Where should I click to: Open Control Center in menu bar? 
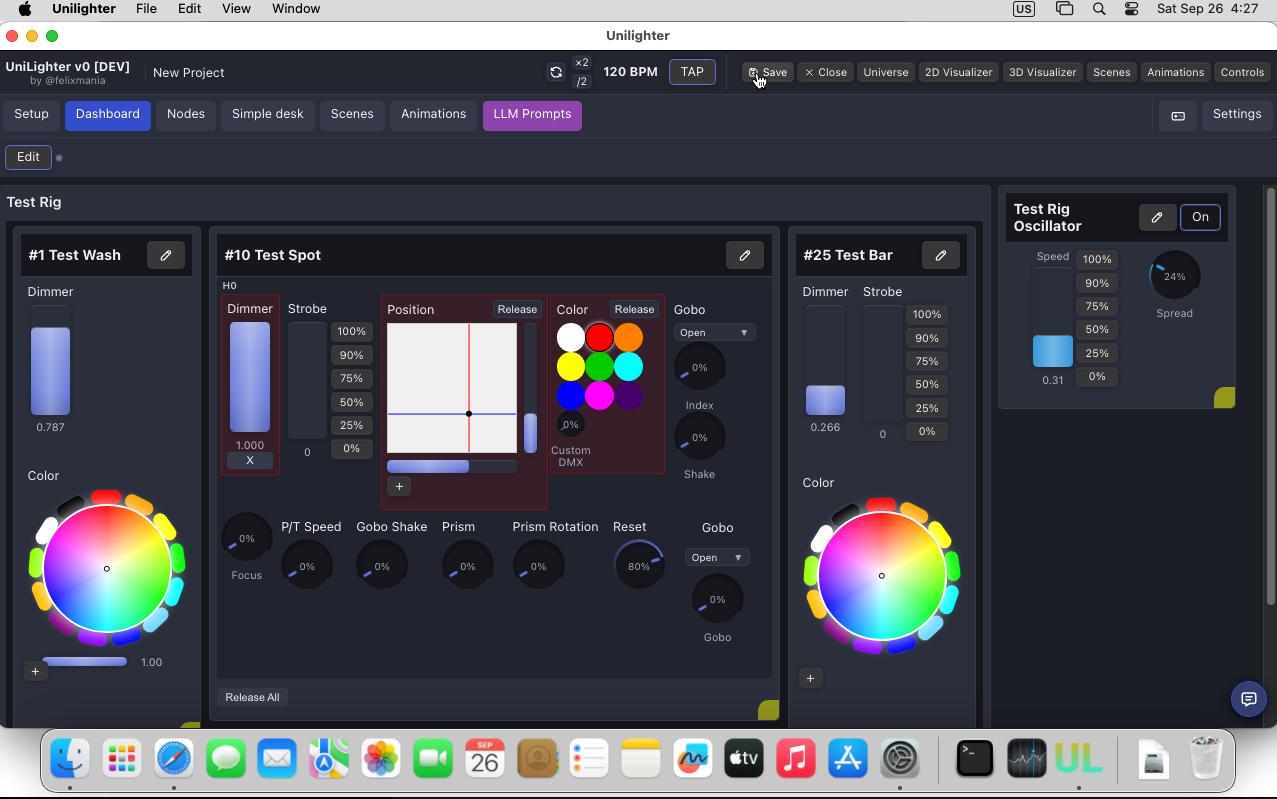1132,9
